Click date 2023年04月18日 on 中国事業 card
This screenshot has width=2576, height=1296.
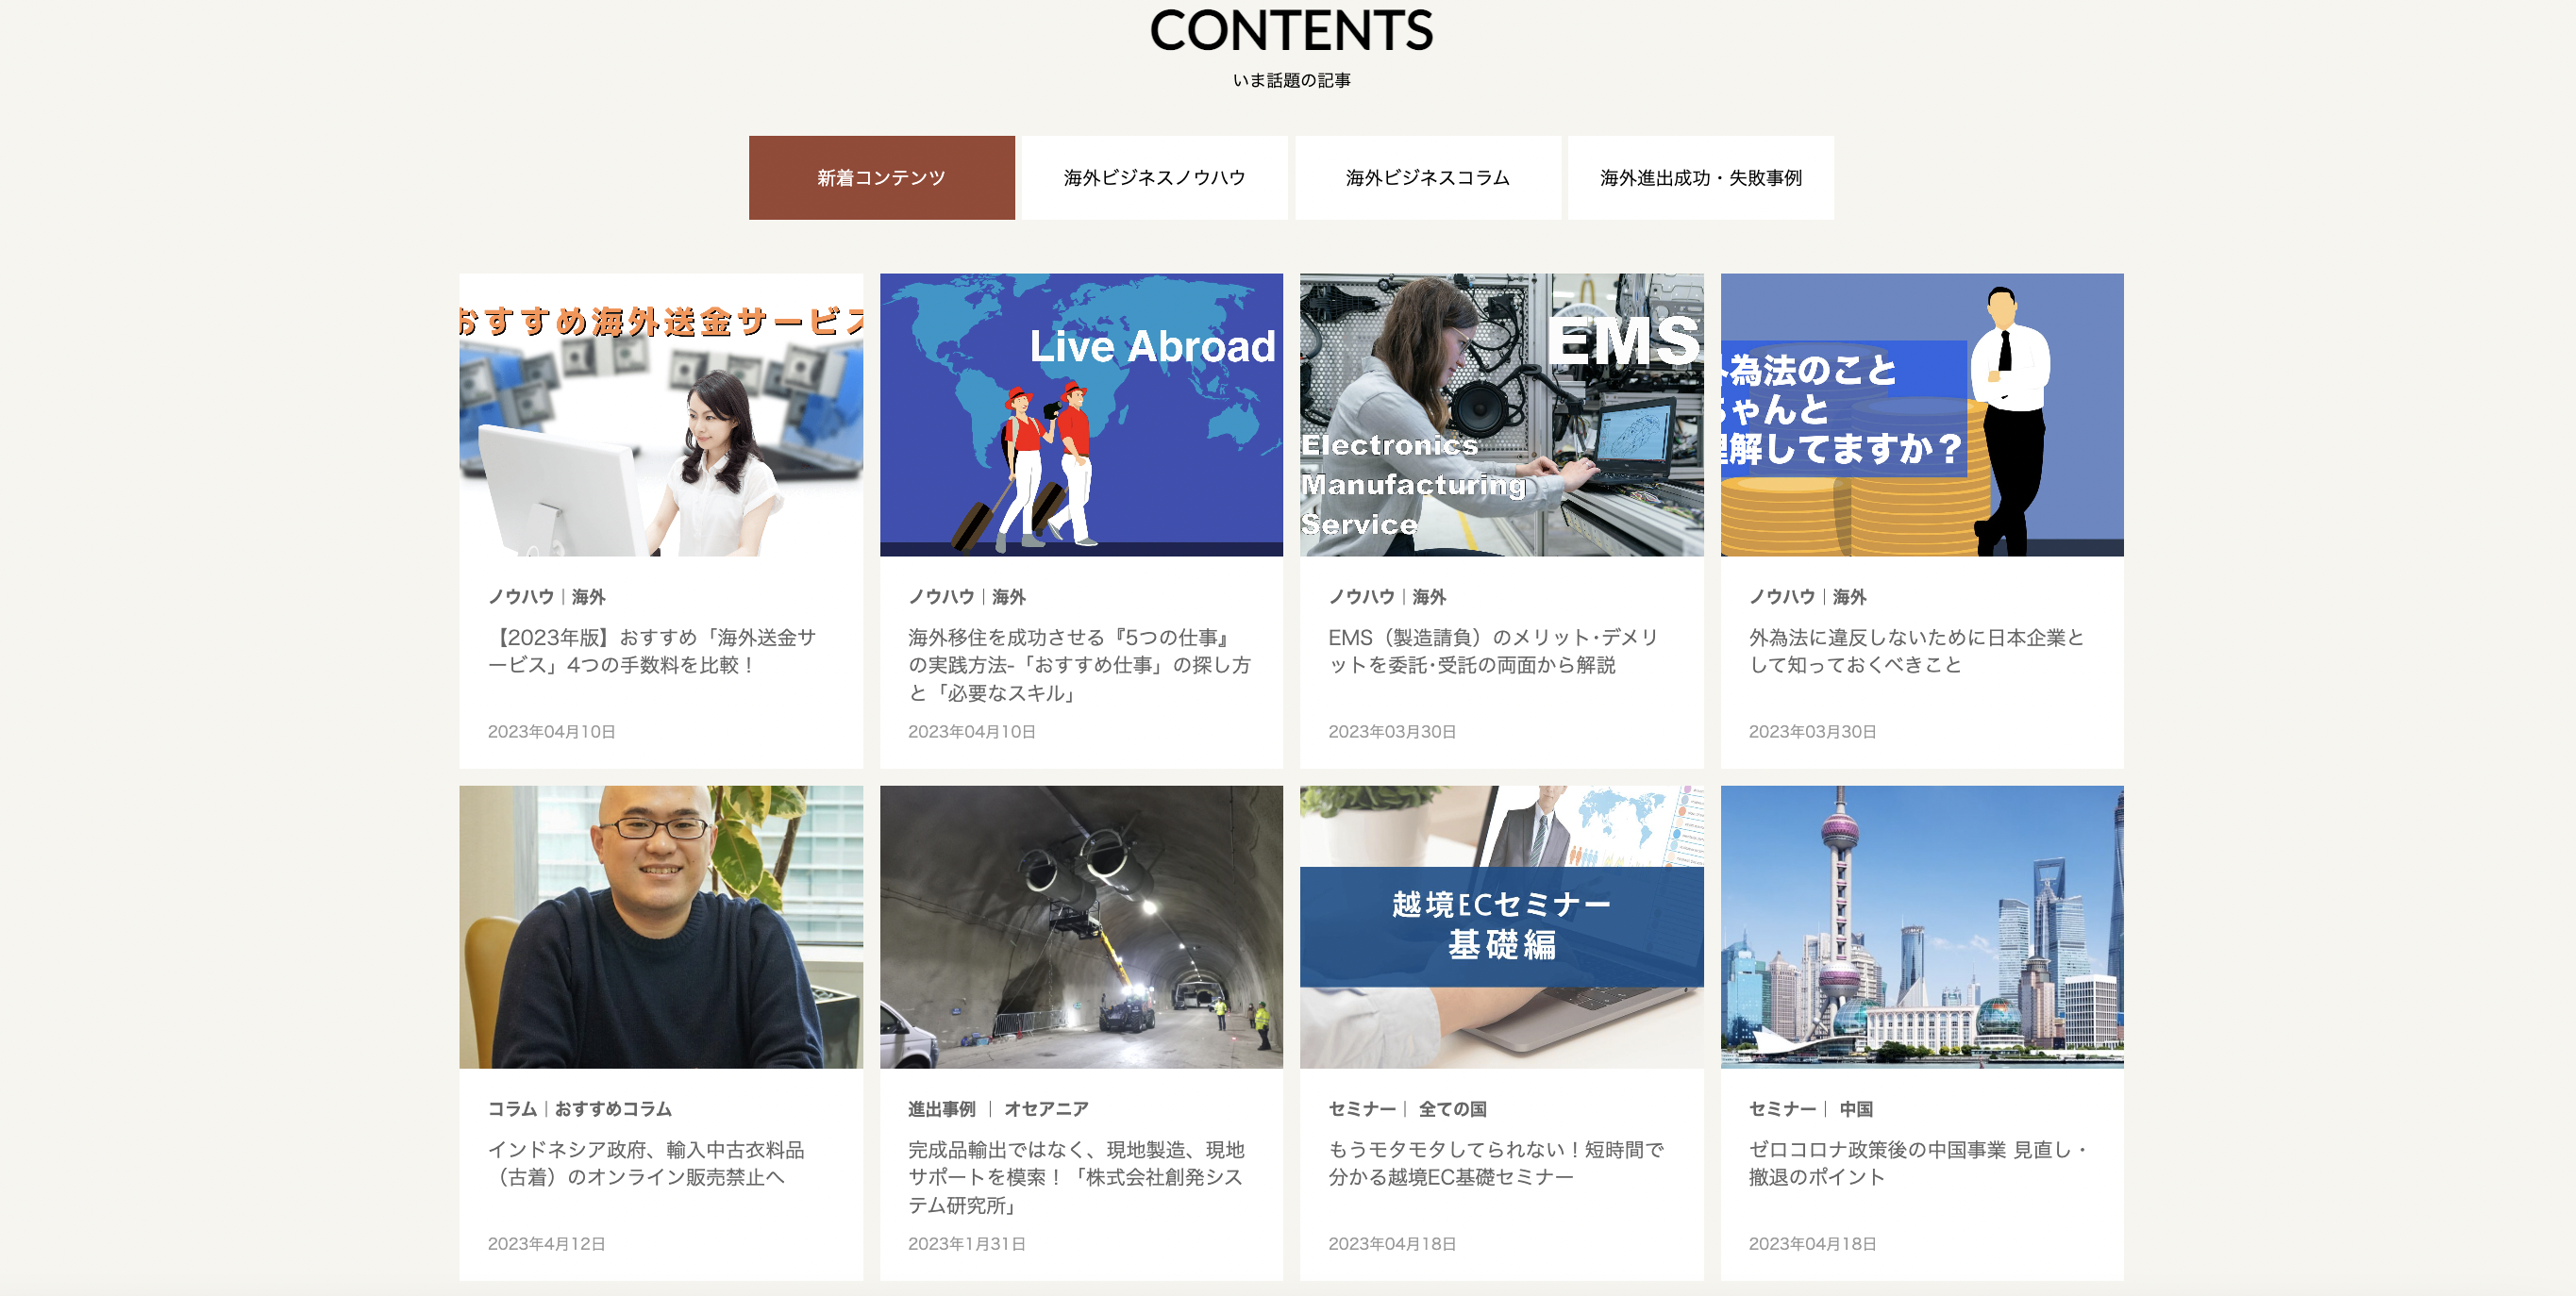click(1813, 1244)
